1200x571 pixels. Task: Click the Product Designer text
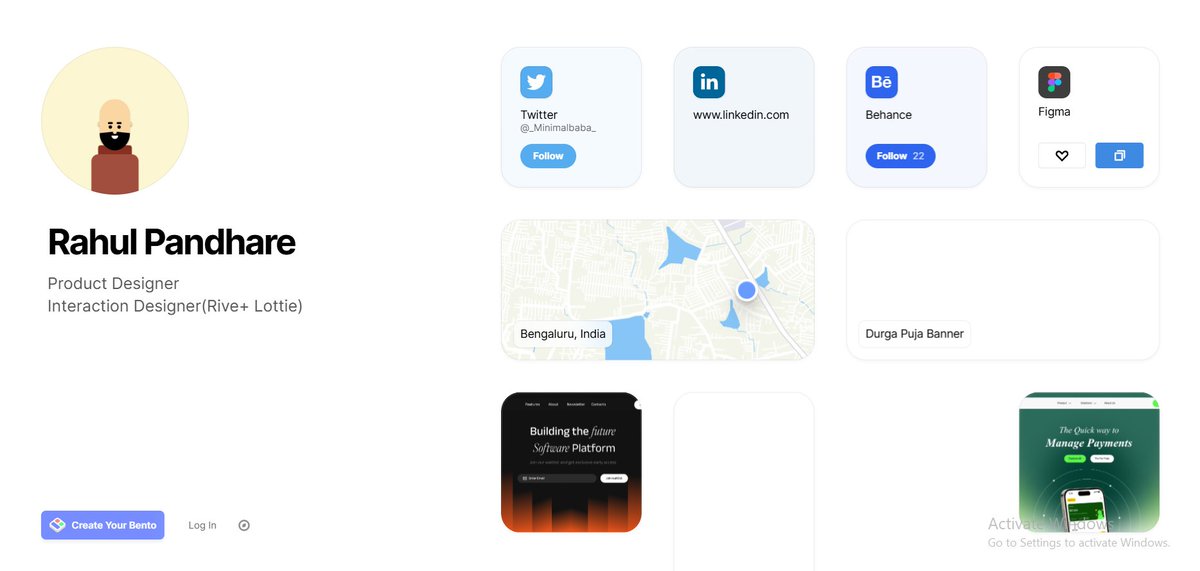click(x=114, y=284)
